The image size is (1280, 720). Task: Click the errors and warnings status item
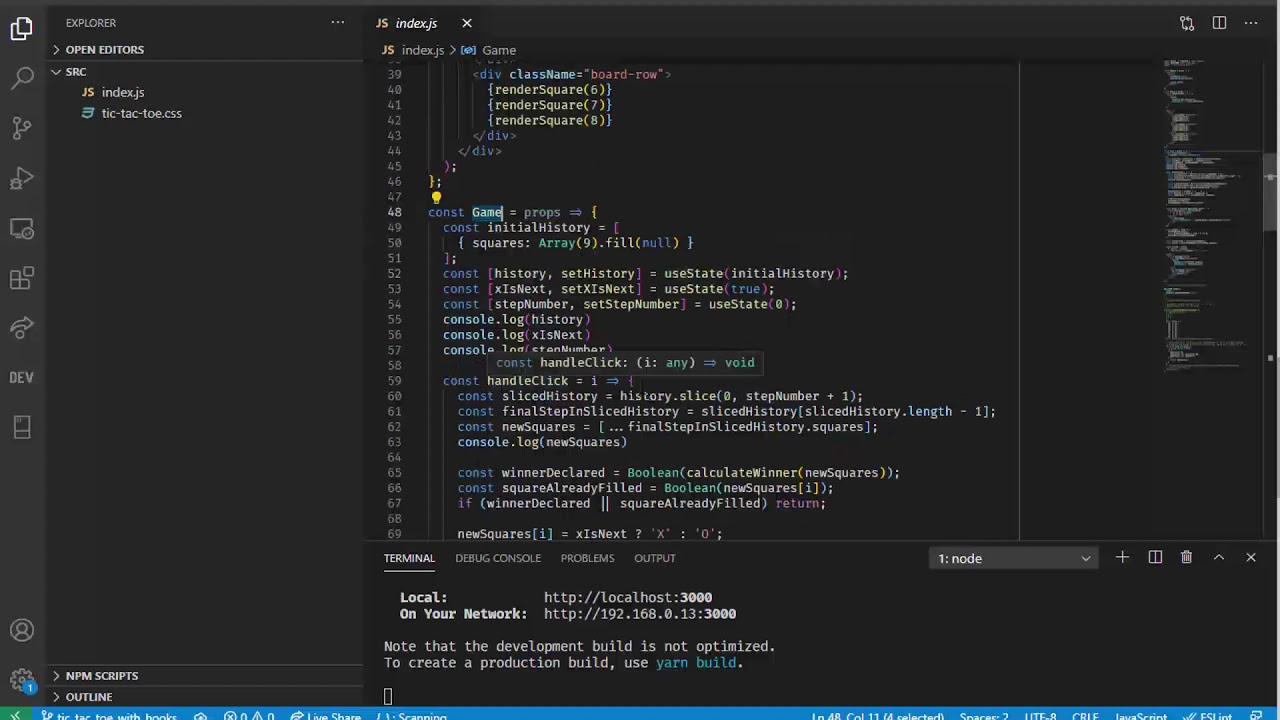(249, 716)
